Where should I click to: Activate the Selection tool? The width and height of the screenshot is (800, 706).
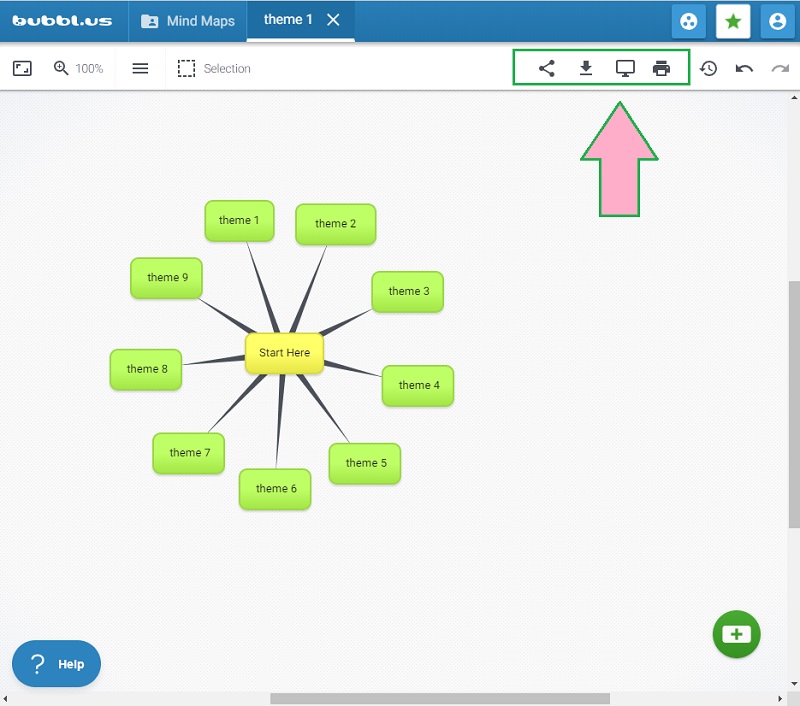(214, 68)
